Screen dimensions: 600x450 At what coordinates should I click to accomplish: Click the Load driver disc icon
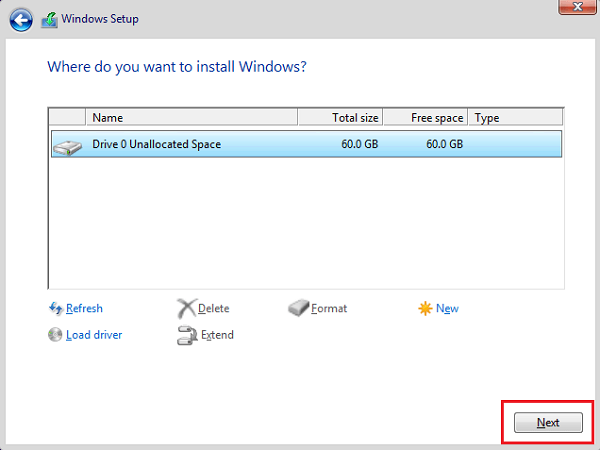click(56, 335)
